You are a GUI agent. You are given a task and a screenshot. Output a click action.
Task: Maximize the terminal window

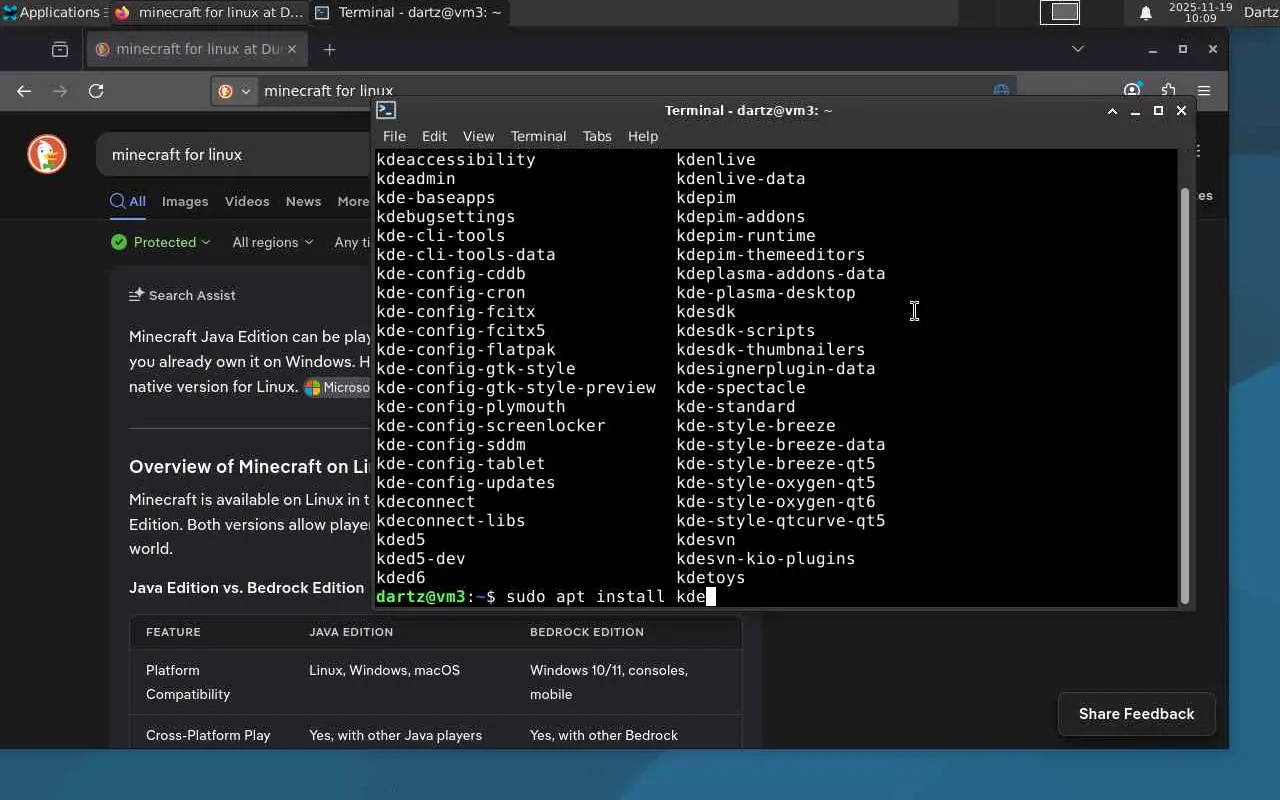coord(1158,111)
